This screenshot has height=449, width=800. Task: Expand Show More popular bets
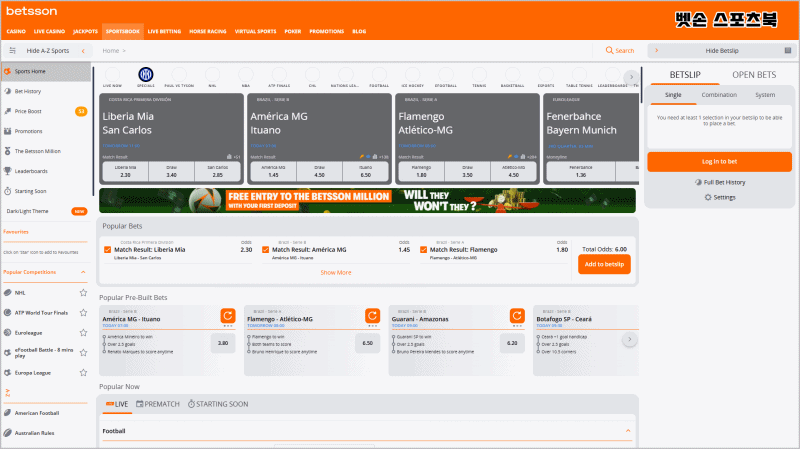[x=336, y=272]
